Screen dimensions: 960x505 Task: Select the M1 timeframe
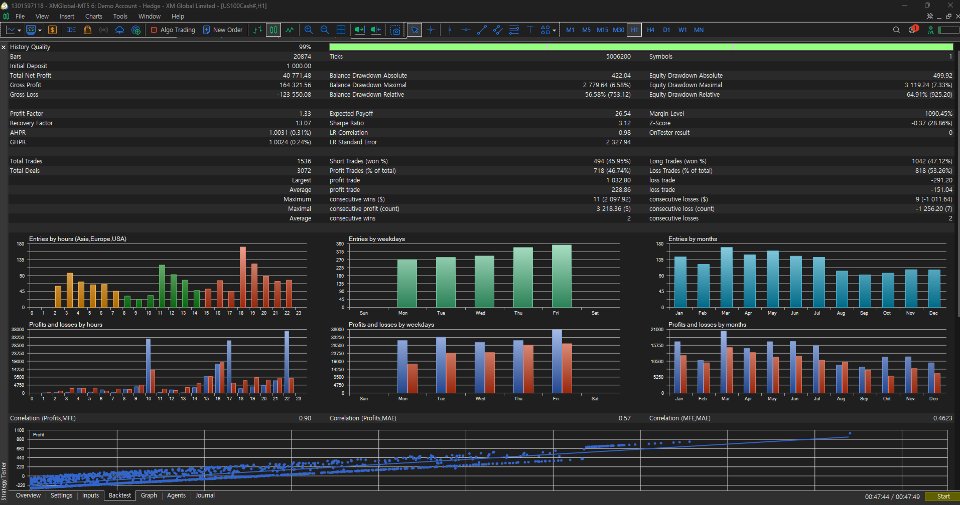pyautogui.click(x=570, y=29)
